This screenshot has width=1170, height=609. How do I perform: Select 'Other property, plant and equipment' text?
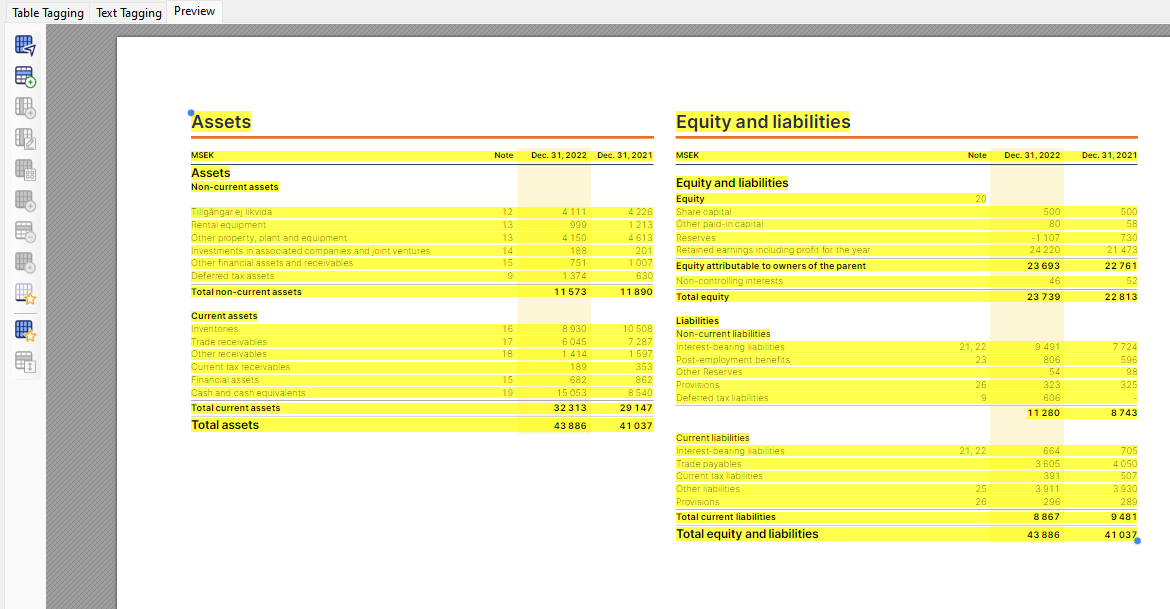269,238
